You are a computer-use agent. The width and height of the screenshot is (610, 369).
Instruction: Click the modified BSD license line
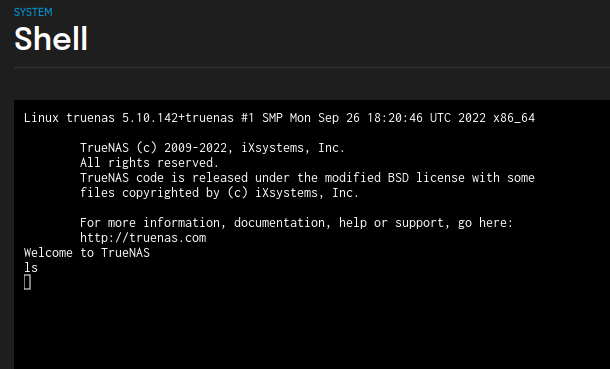[307, 178]
